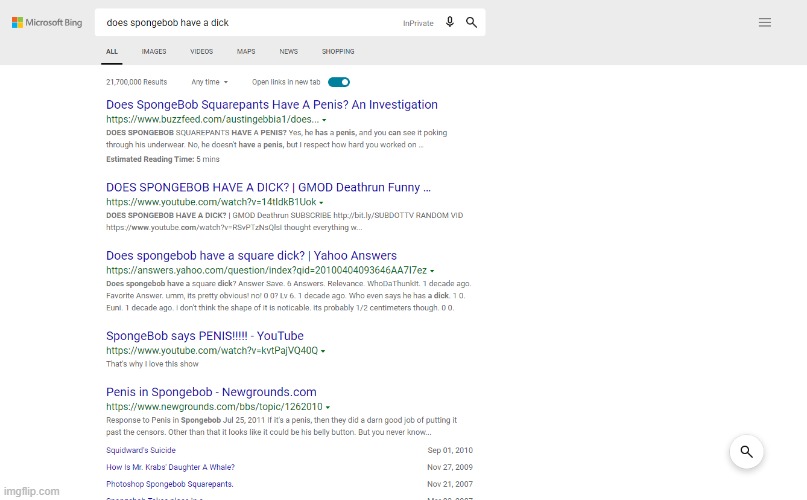Click the floating round search button
The height and width of the screenshot is (500, 807).
click(746, 452)
